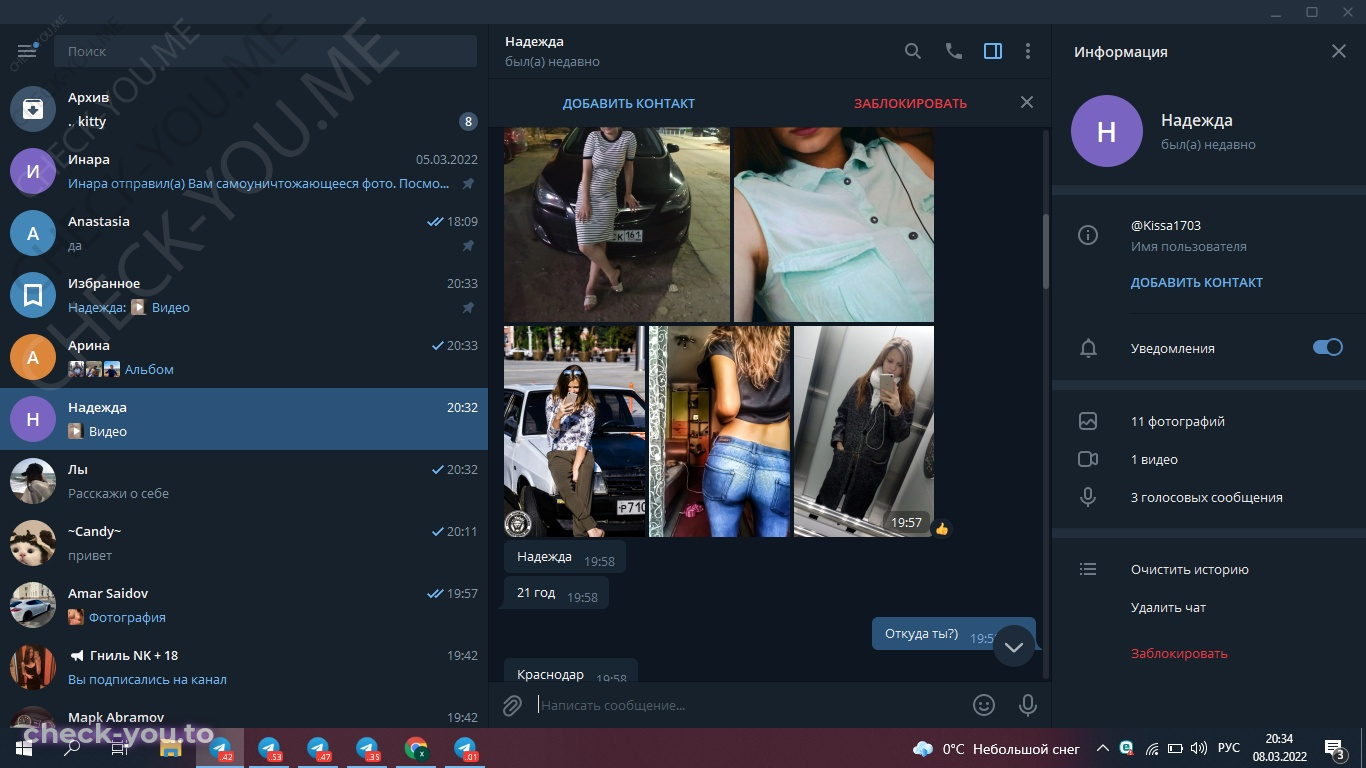Open the three-dot chat options menu

(x=1028, y=51)
